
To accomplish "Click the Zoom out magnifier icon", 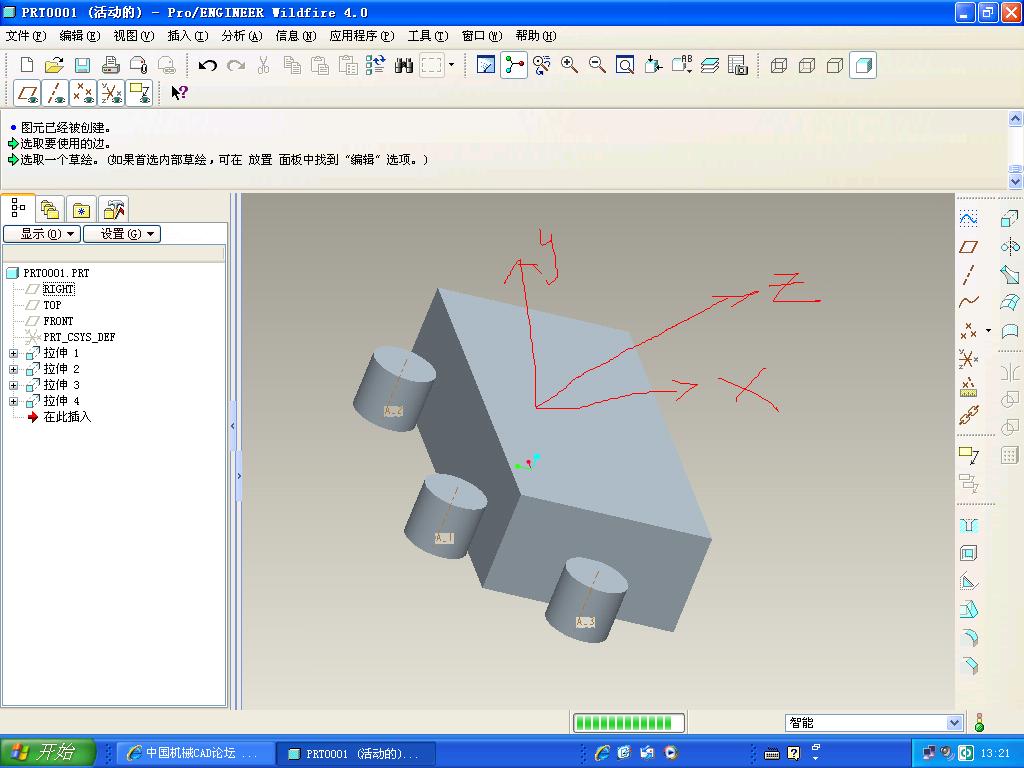I will (x=597, y=65).
